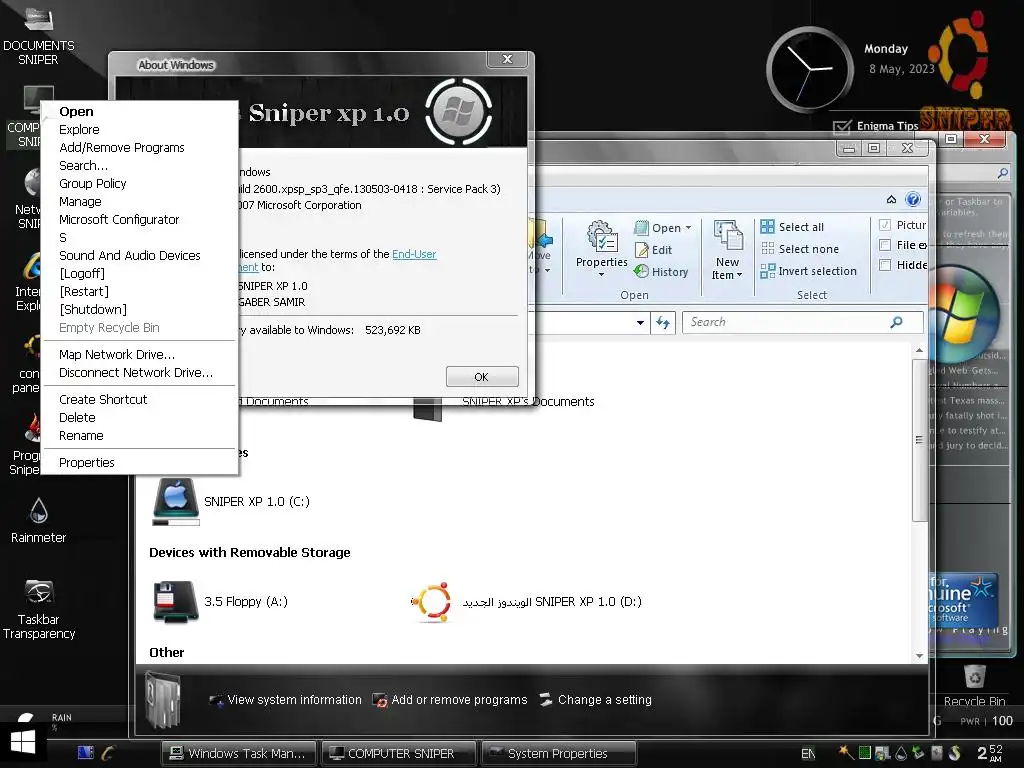Select the SNIPER XP 1.0 (D:) drive
This screenshot has height=768, width=1024.
pyautogui.click(x=526, y=601)
